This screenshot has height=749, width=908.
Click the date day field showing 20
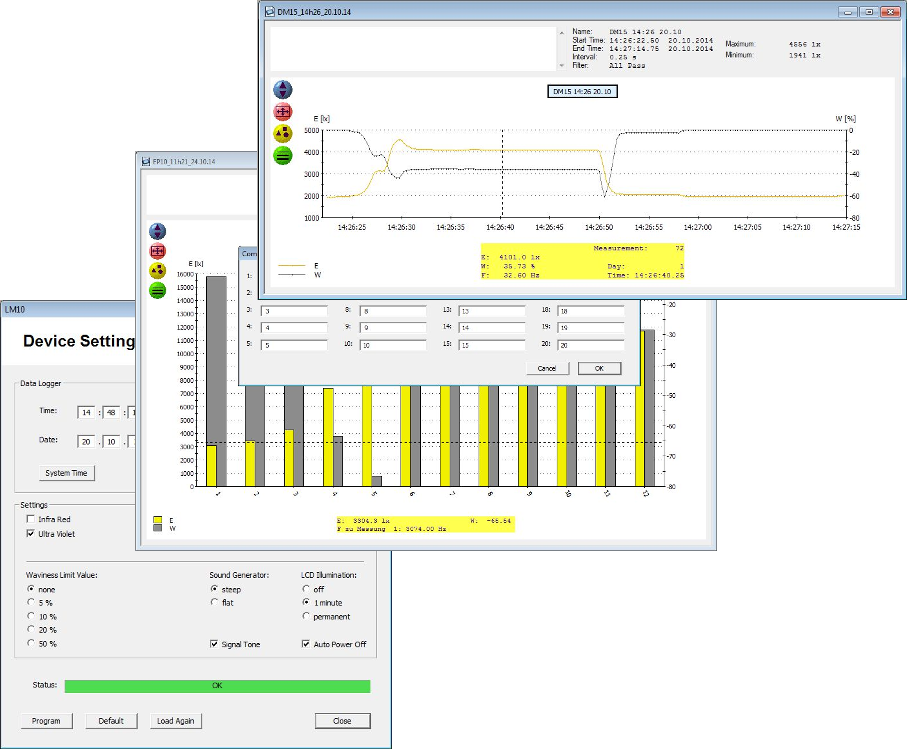pos(86,441)
